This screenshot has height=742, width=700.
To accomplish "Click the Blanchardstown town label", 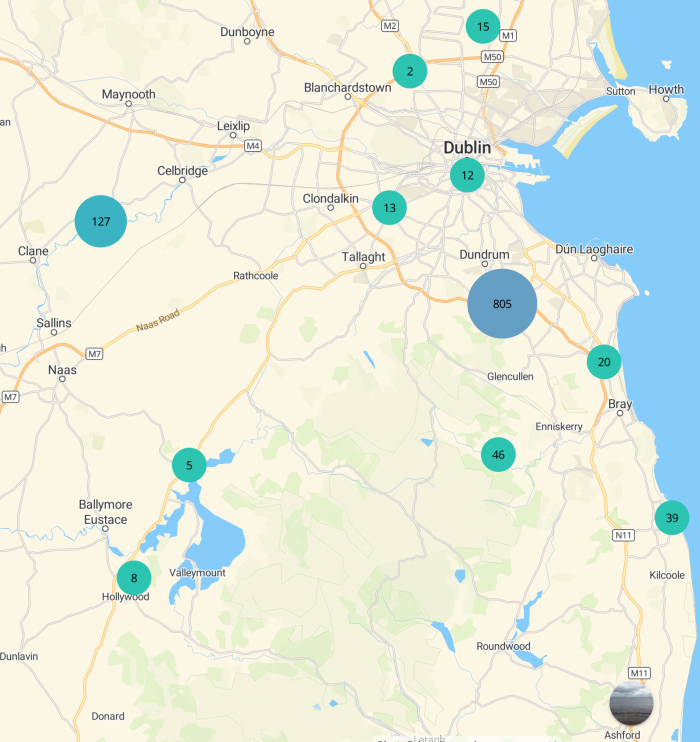I will [x=347, y=88].
